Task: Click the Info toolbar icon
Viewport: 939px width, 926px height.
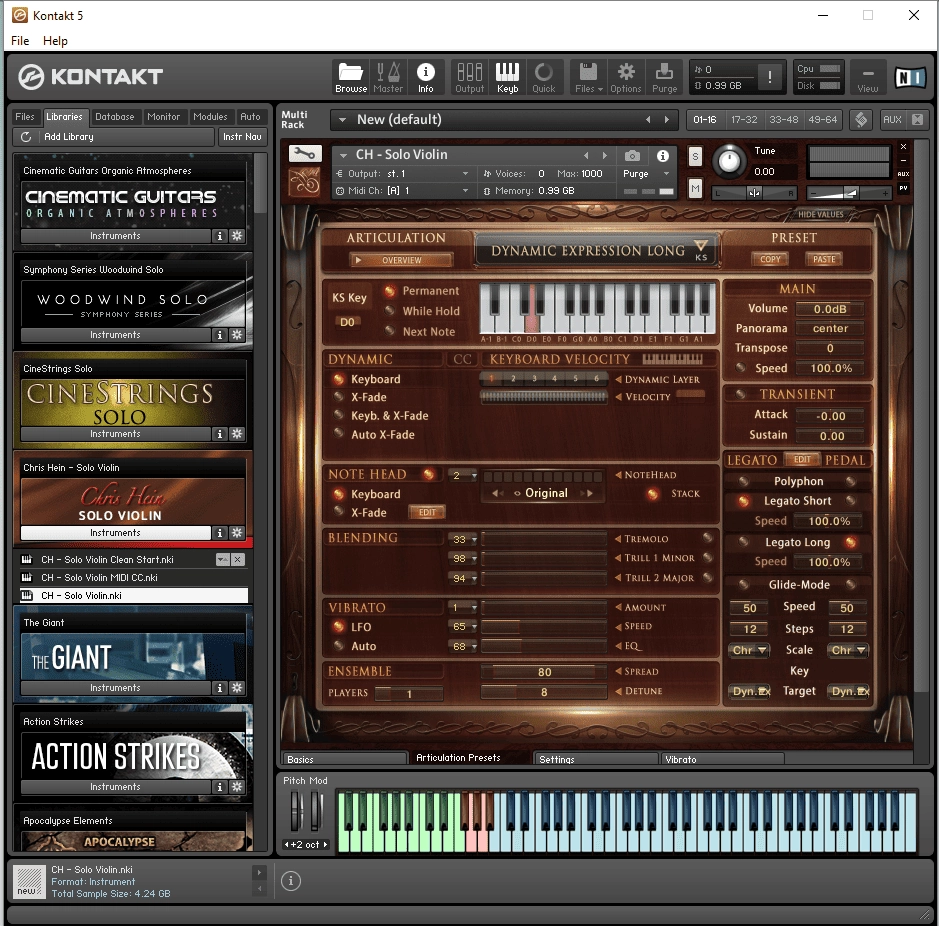Action: tap(426, 77)
